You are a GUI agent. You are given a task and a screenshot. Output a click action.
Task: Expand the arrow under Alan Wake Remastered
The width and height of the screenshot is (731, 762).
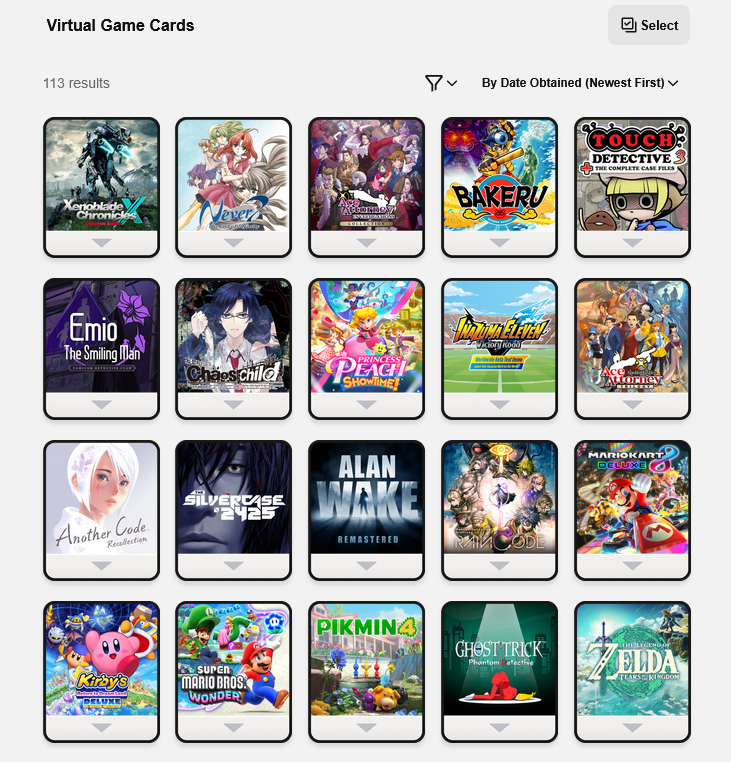(366, 566)
